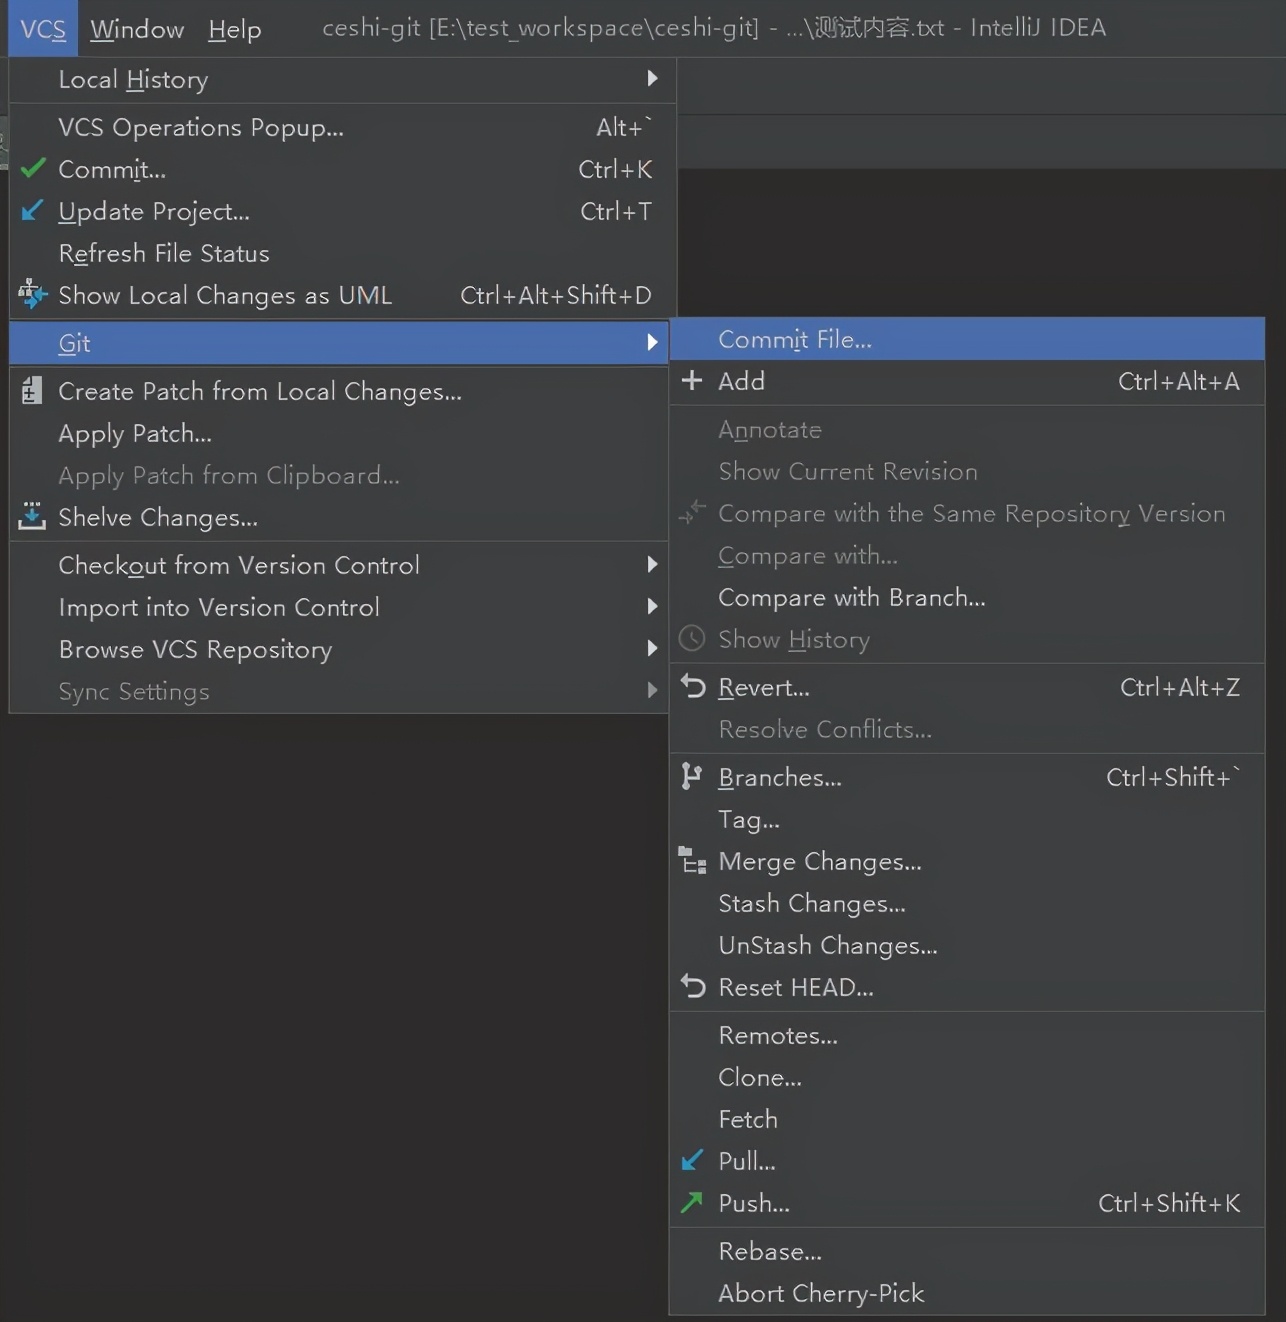The image size is (1286, 1322).
Task: Click the blue Pull arrow icon
Action: tap(691, 1160)
